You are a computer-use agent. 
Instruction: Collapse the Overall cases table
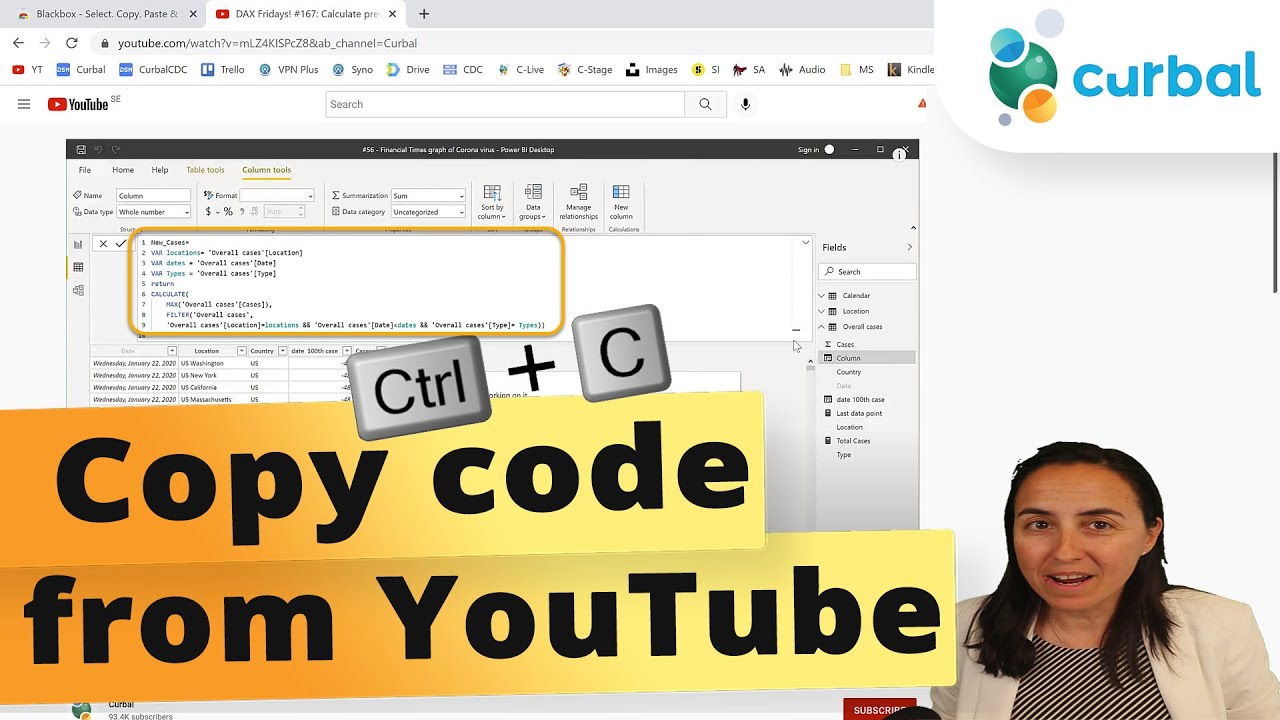pos(821,327)
